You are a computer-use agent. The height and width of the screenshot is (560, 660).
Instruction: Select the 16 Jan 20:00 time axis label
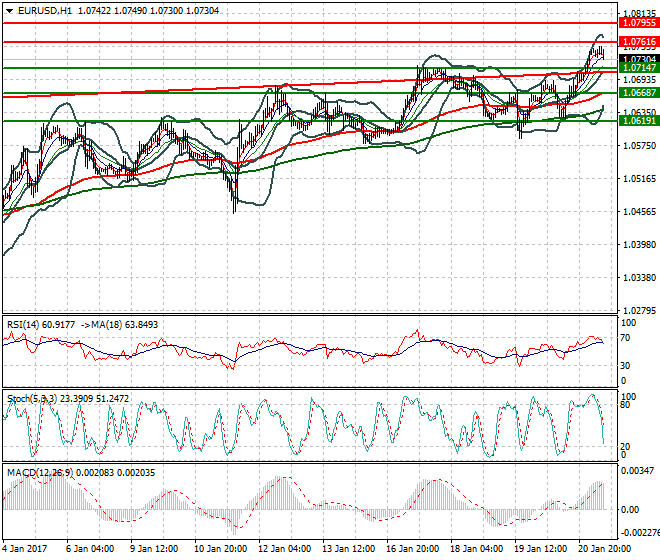coord(412,549)
